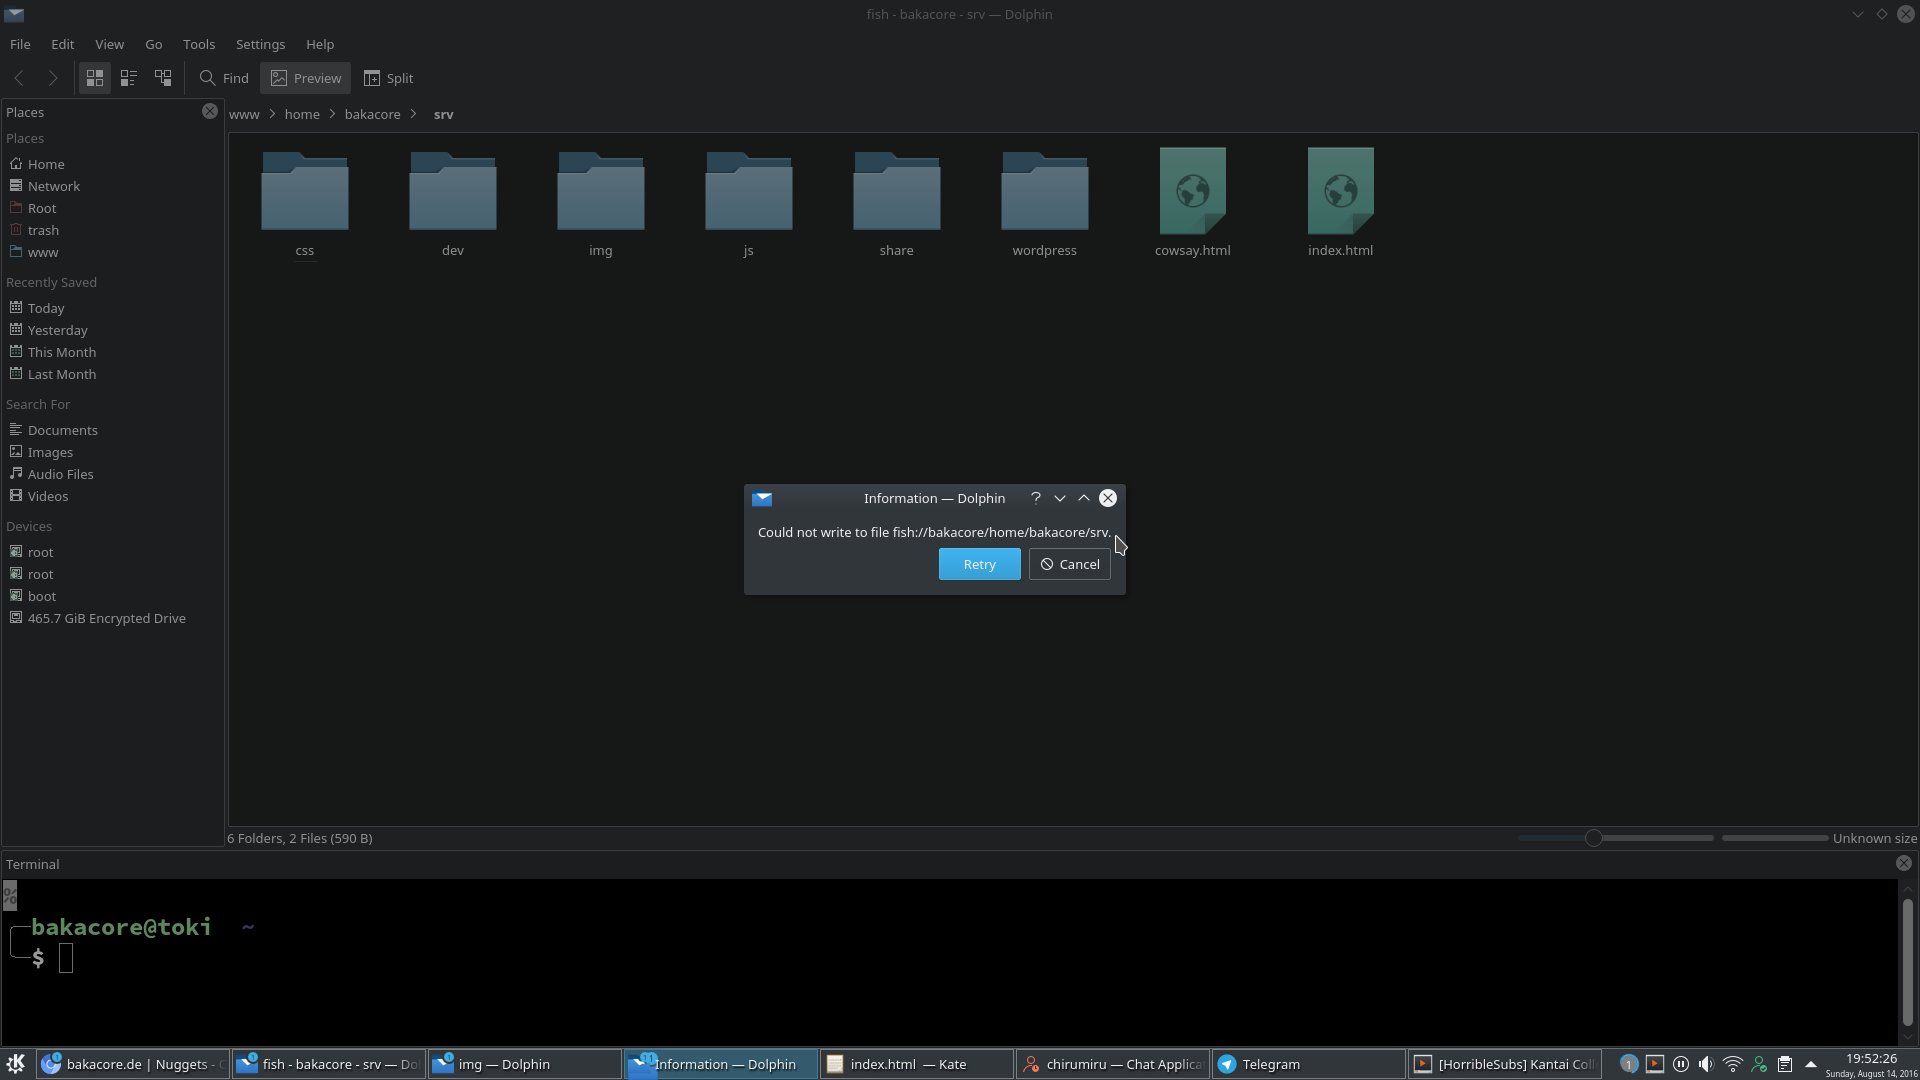Image resolution: width=1920 pixels, height=1080 pixels.
Task: Open the Go menu
Action: (x=154, y=44)
